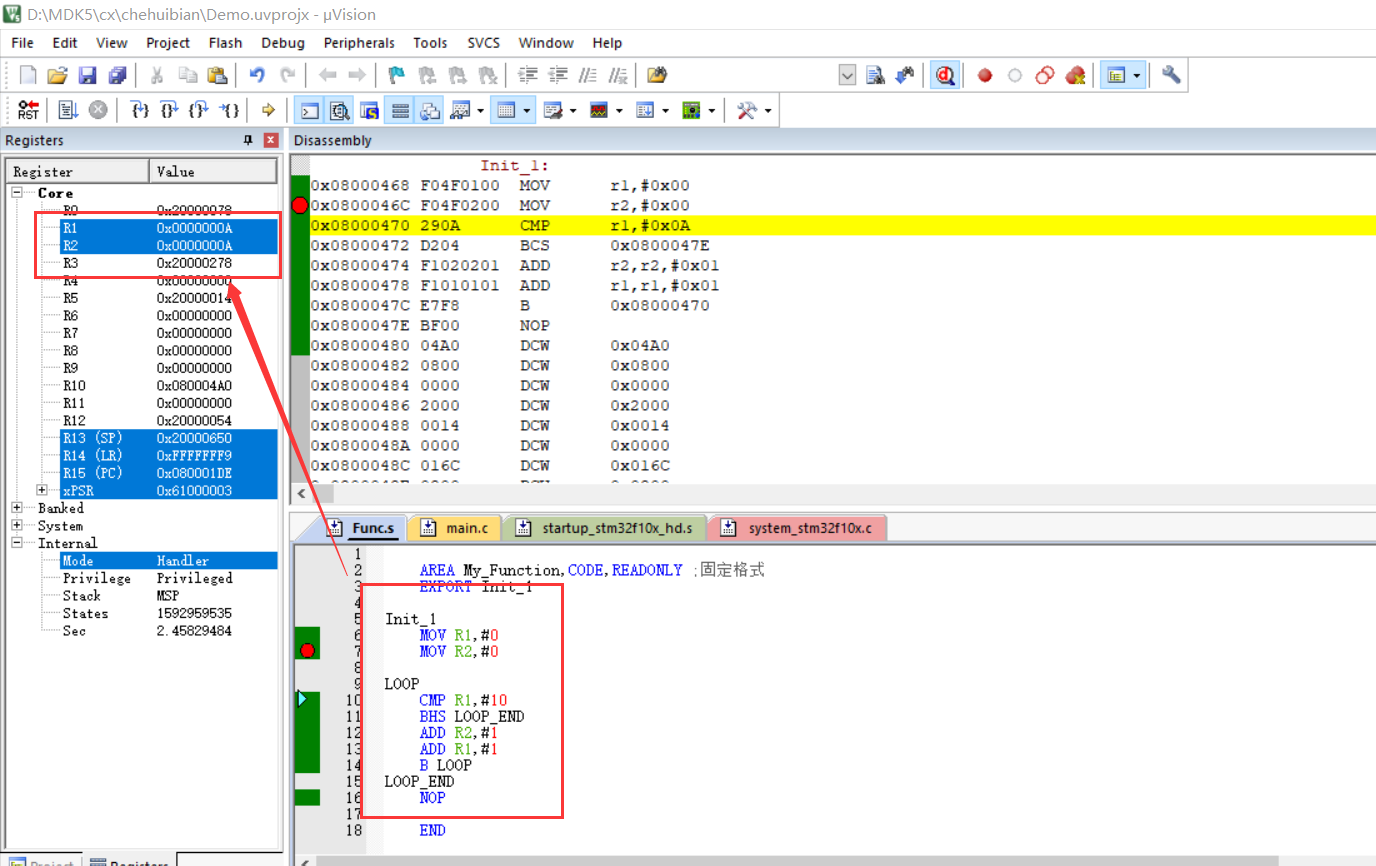Click Kill All Breakpoints icon

click(x=1075, y=75)
